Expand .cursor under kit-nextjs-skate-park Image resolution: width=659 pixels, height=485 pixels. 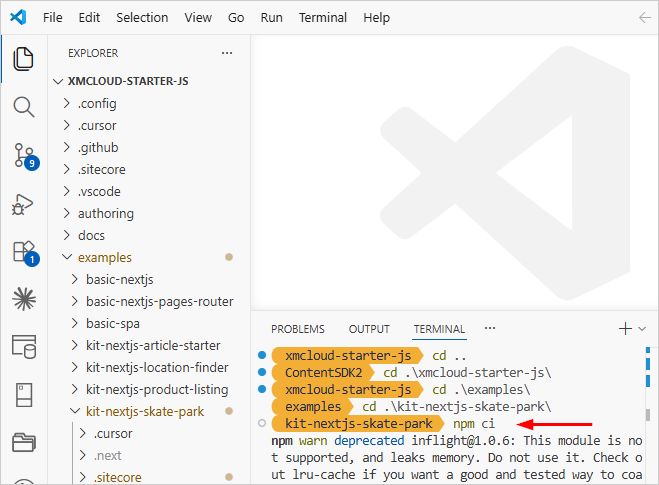[149, 433]
